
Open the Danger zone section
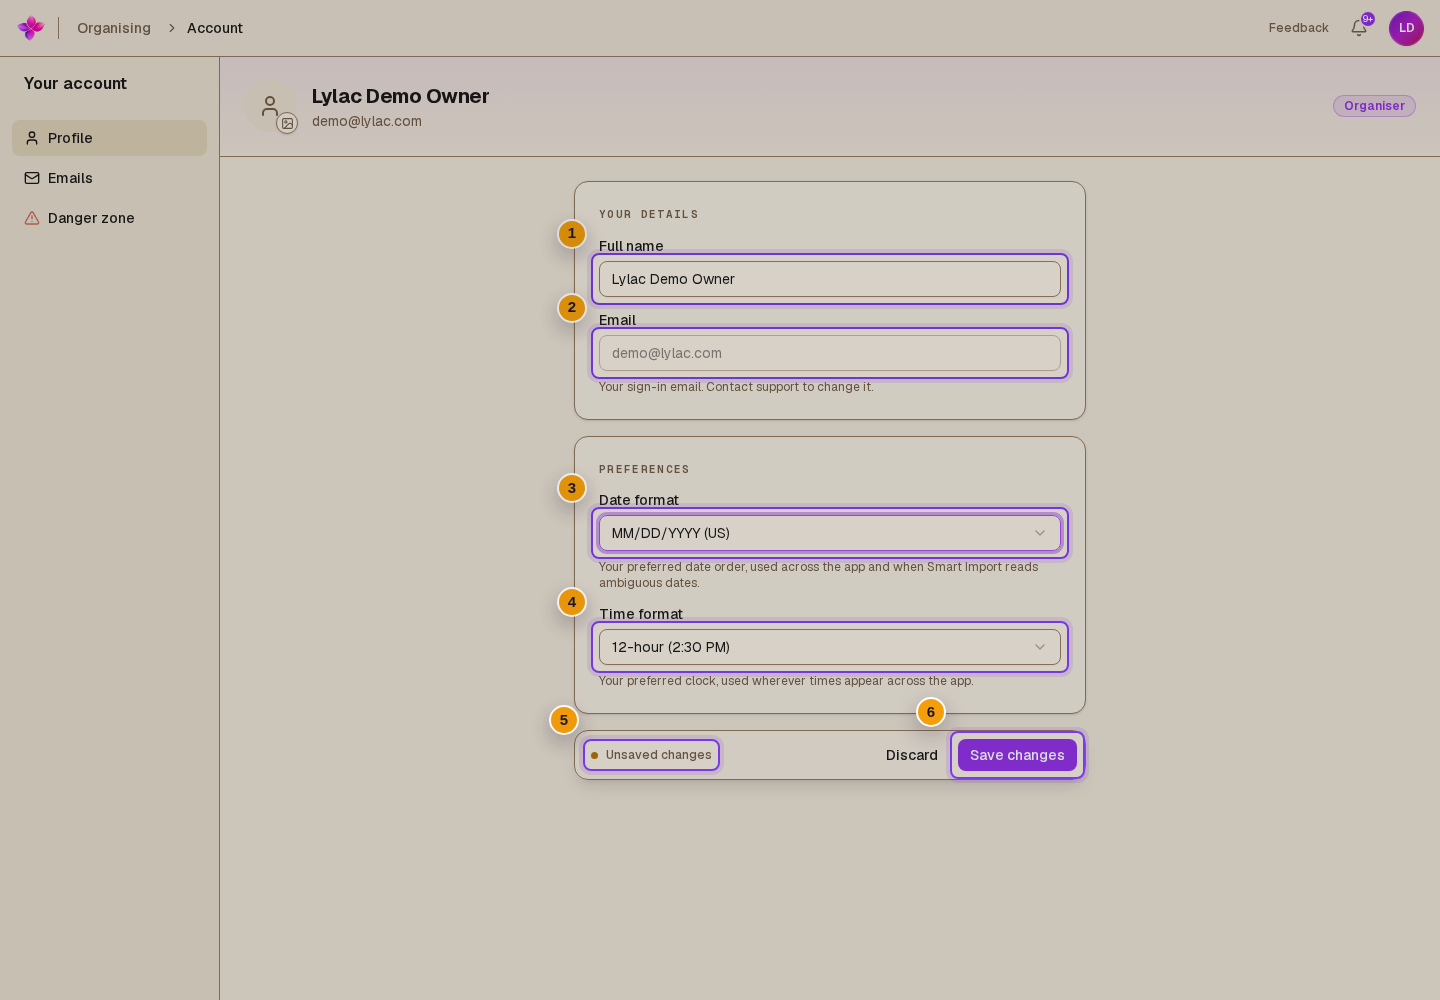coord(110,218)
